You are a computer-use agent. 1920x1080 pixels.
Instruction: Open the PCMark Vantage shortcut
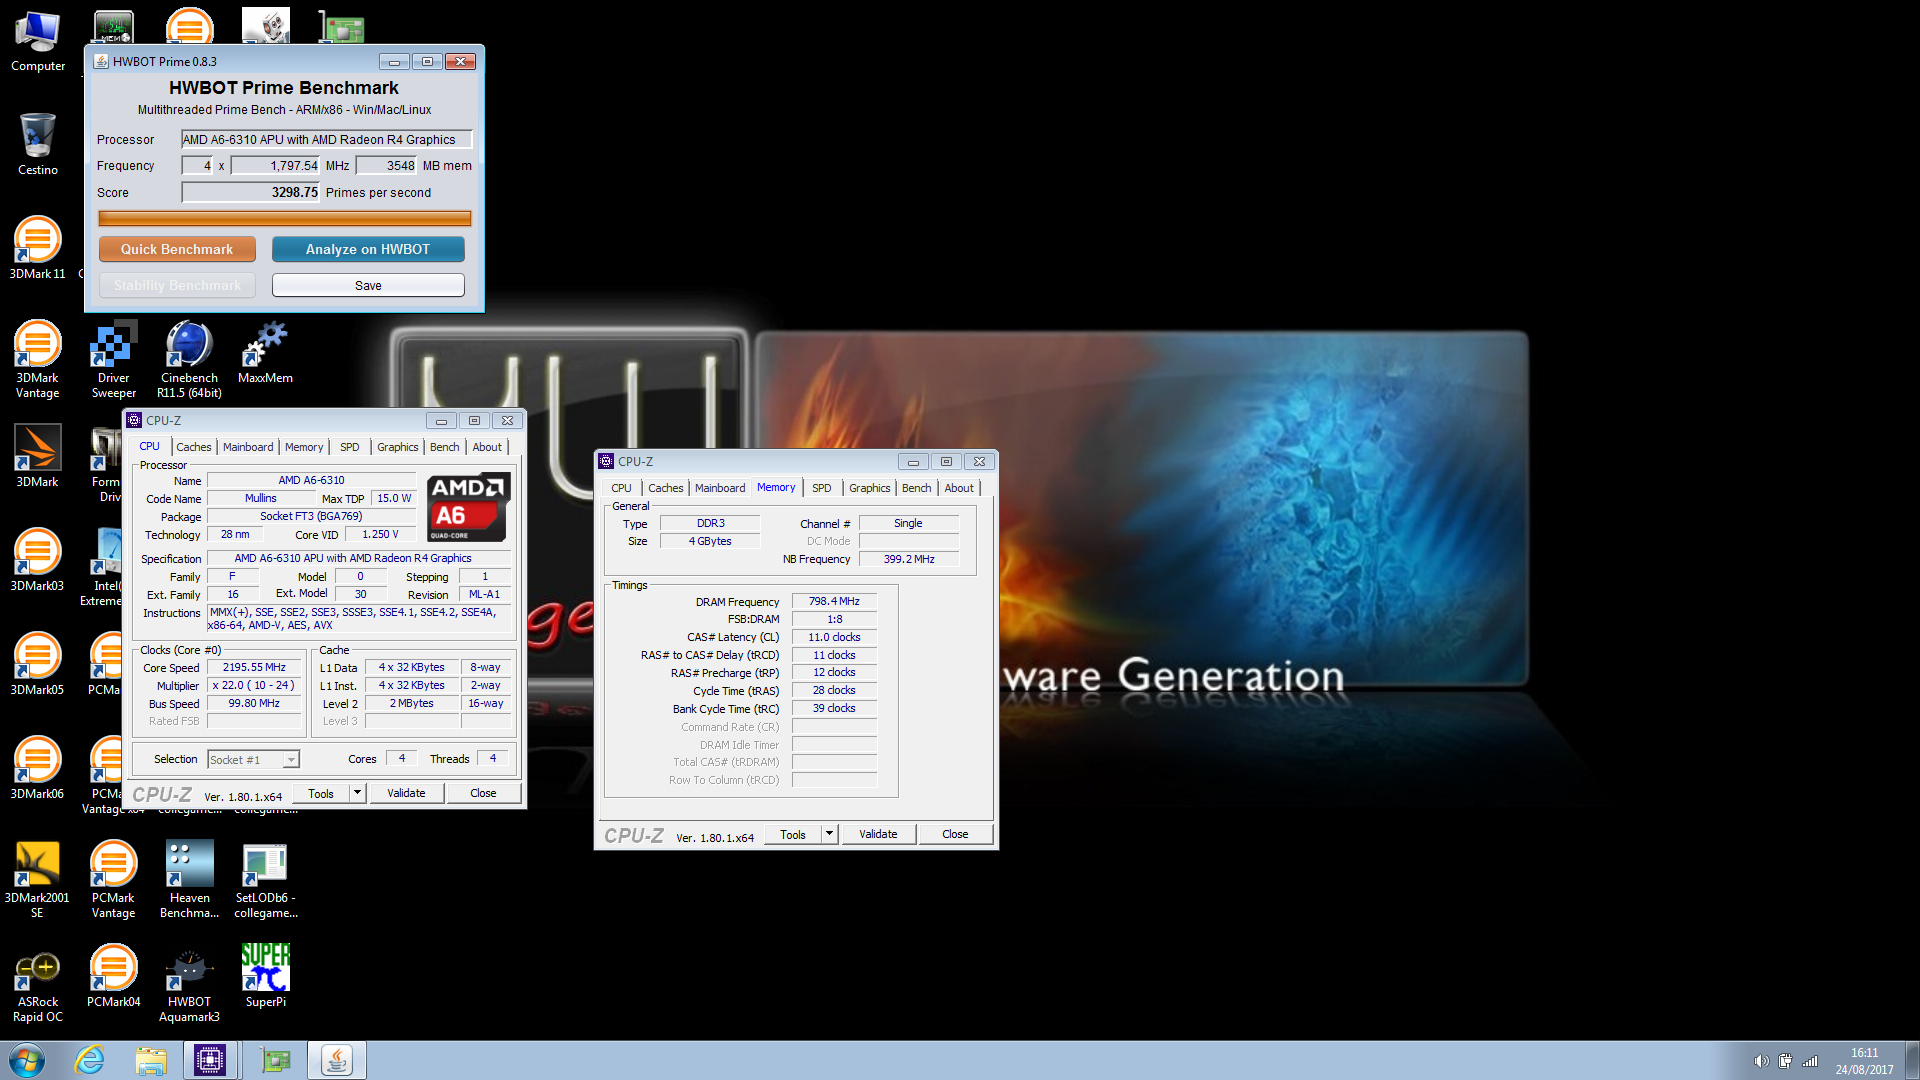[x=114, y=878]
